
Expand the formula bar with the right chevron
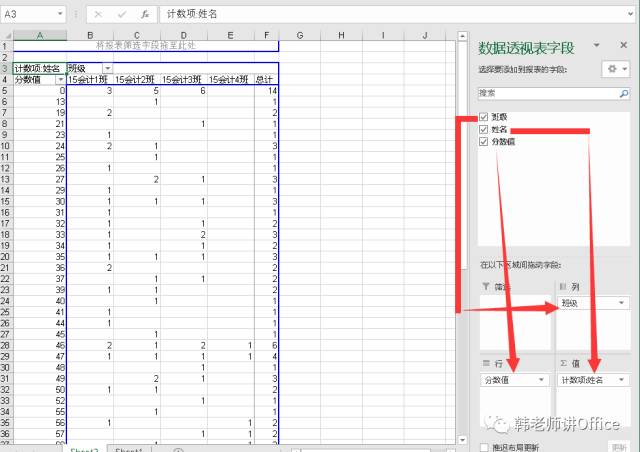click(631, 14)
